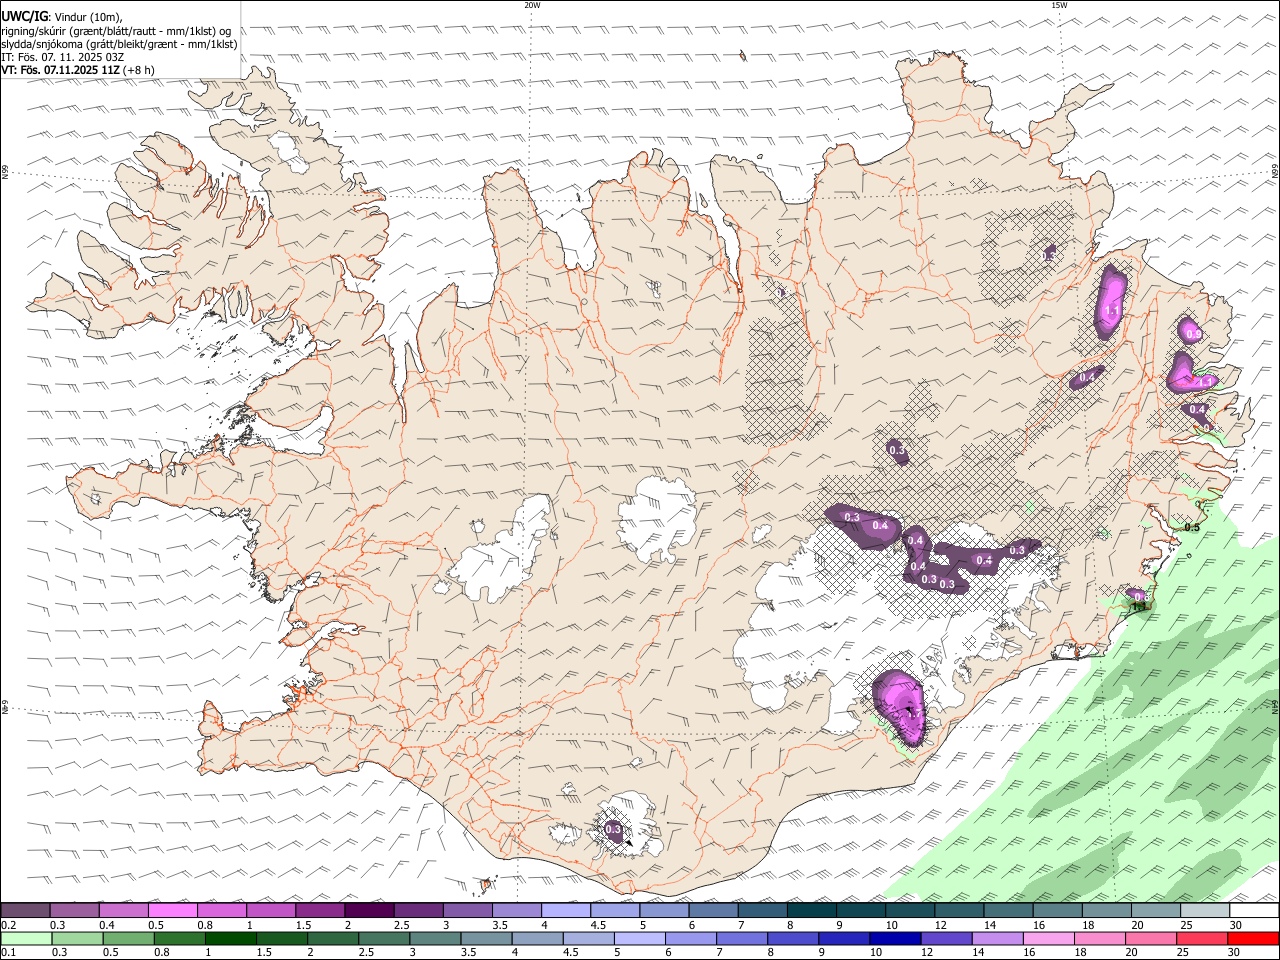The height and width of the screenshot is (960, 1280).
Task: Pick the darkest green rain swatch between 1 and 1.5
Action: coord(230,938)
